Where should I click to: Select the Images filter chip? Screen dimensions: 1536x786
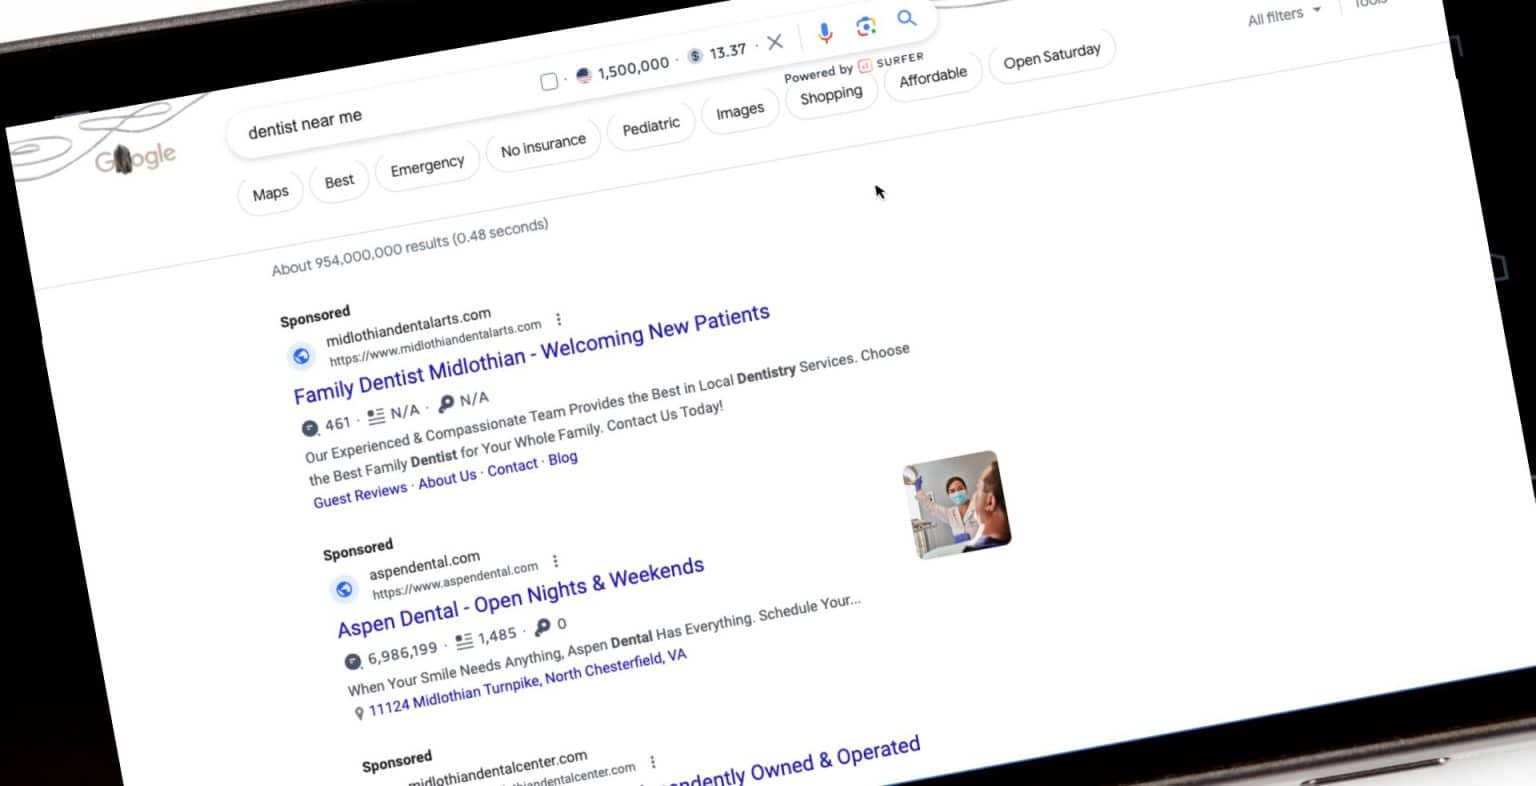click(740, 112)
